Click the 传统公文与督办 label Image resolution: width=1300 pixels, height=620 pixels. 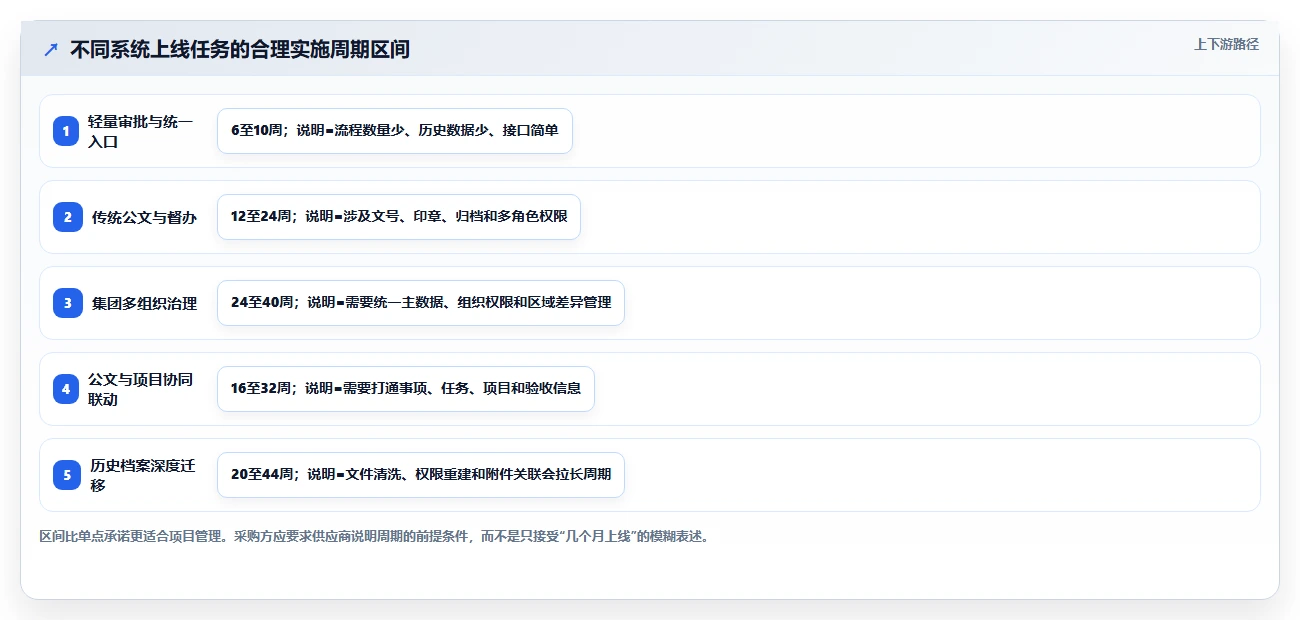point(144,217)
